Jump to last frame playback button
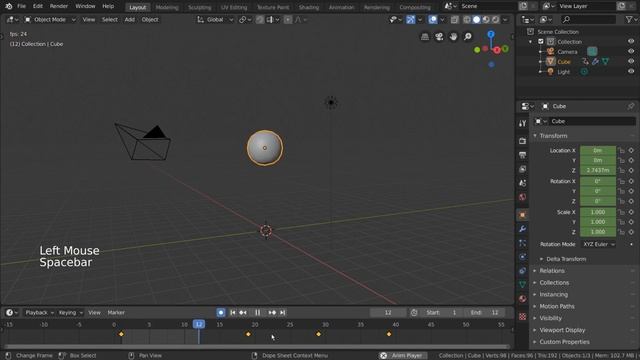The height and width of the screenshot is (360, 640). [x=282, y=313]
